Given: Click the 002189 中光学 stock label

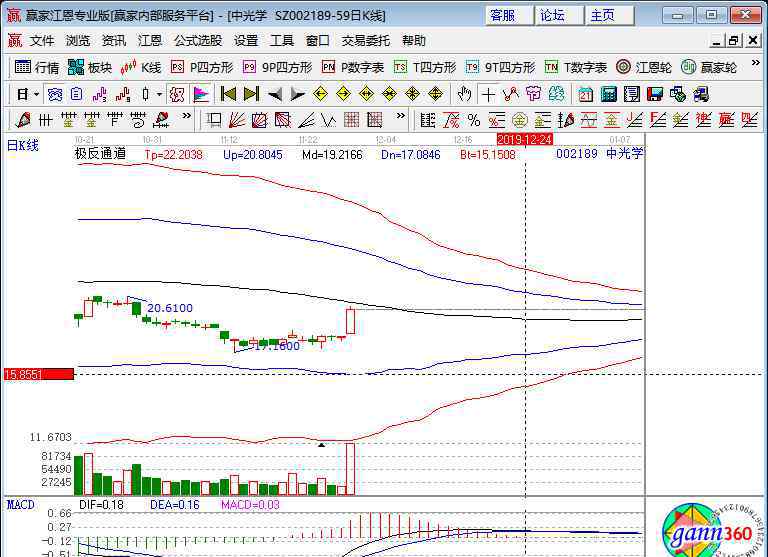Looking at the screenshot, I should (600, 153).
